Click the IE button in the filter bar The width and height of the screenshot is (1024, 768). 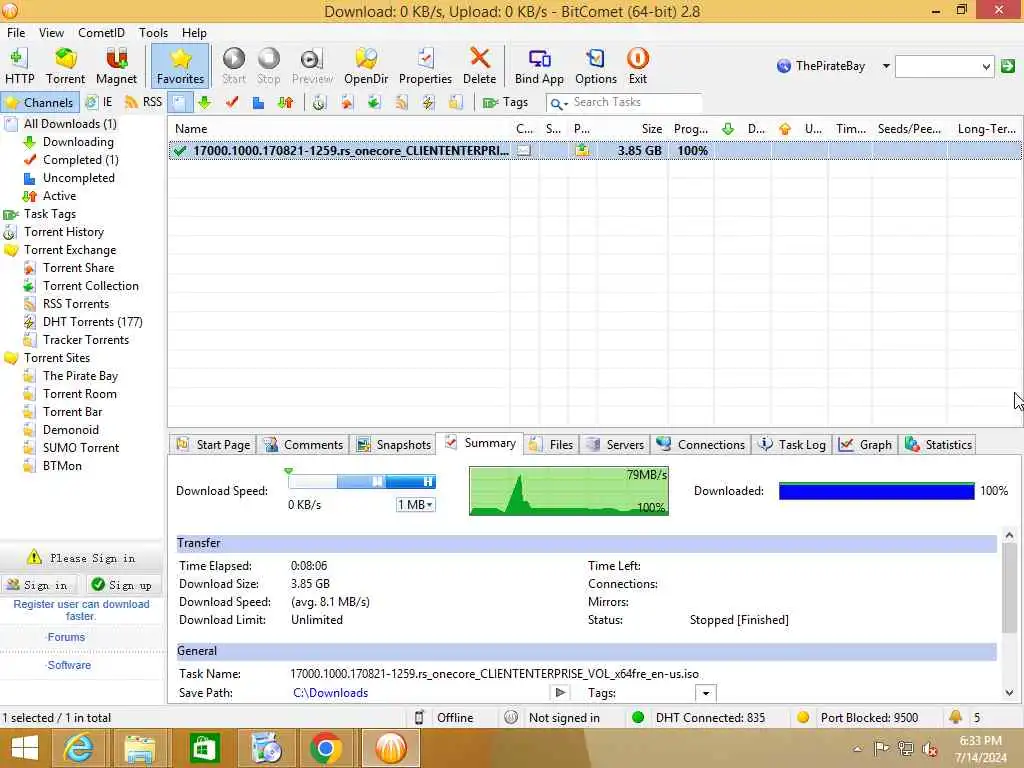pos(100,103)
